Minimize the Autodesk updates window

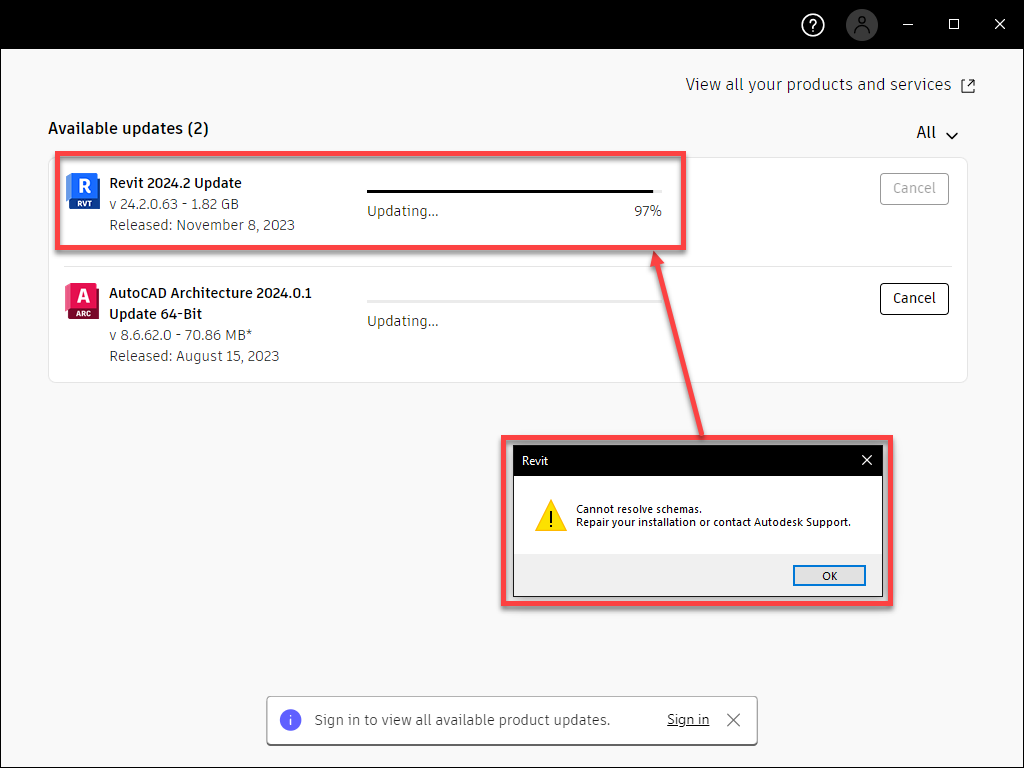point(908,24)
